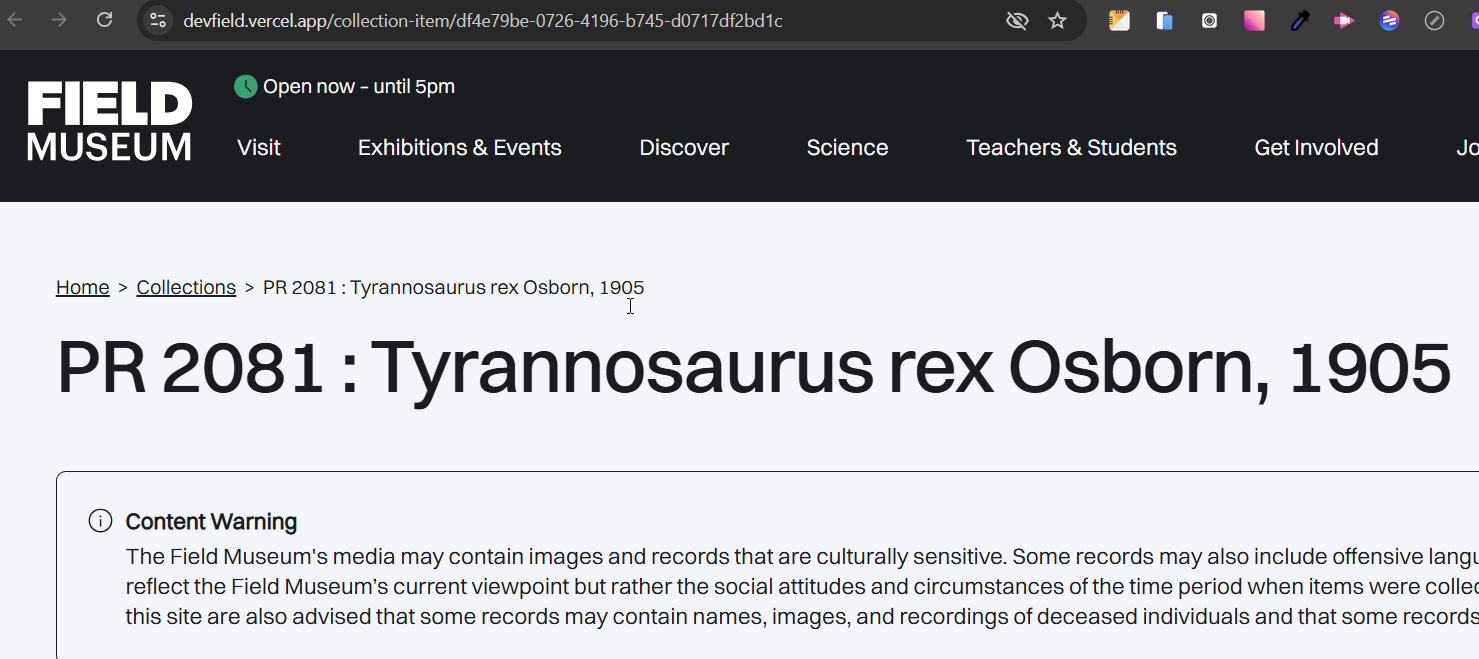Go to the Collections breadcrumb link
The width and height of the screenshot is (1479, 659).
(186, 288)
